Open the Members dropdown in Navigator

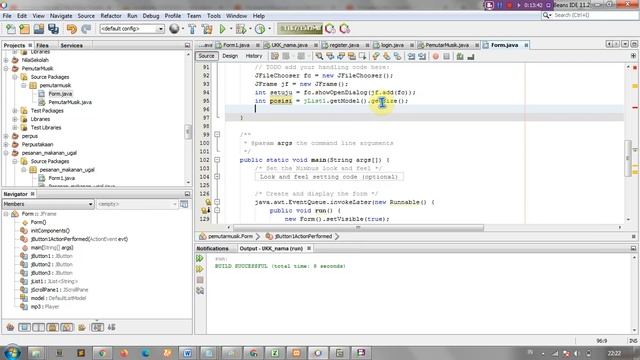pyautogui.click(x=48, y=204)
